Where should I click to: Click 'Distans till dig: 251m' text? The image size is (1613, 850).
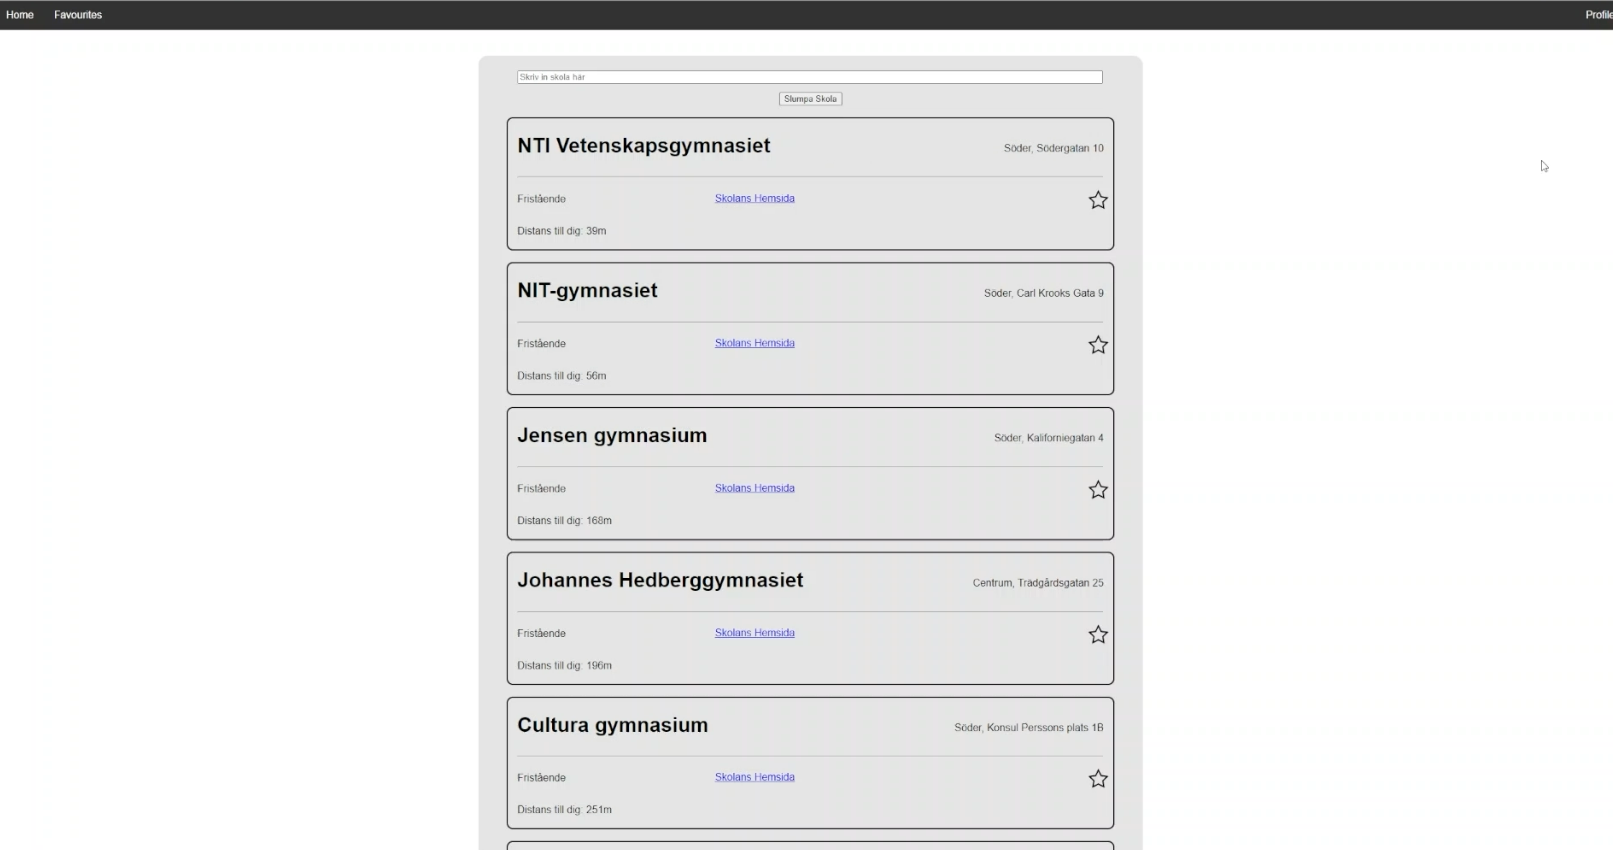point(565,810)
